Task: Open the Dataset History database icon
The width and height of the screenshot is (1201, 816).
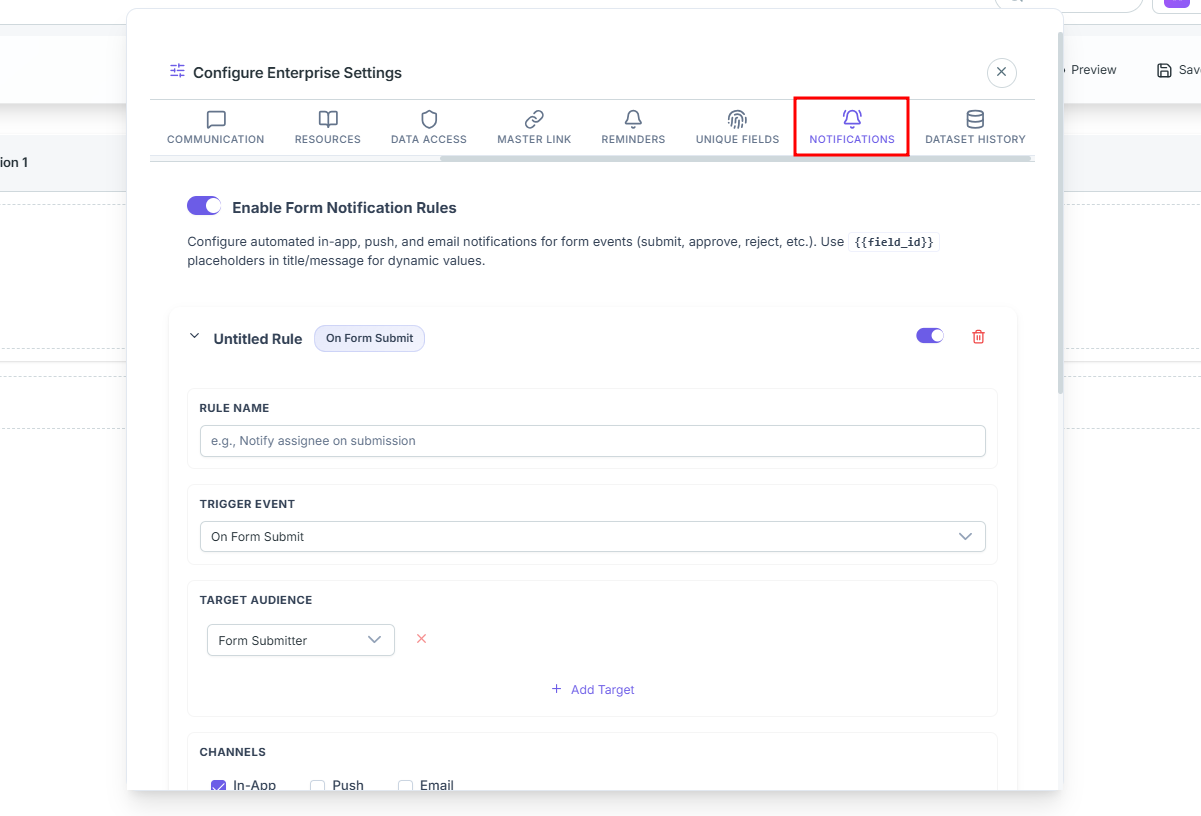Action: [x=975, y=120]
